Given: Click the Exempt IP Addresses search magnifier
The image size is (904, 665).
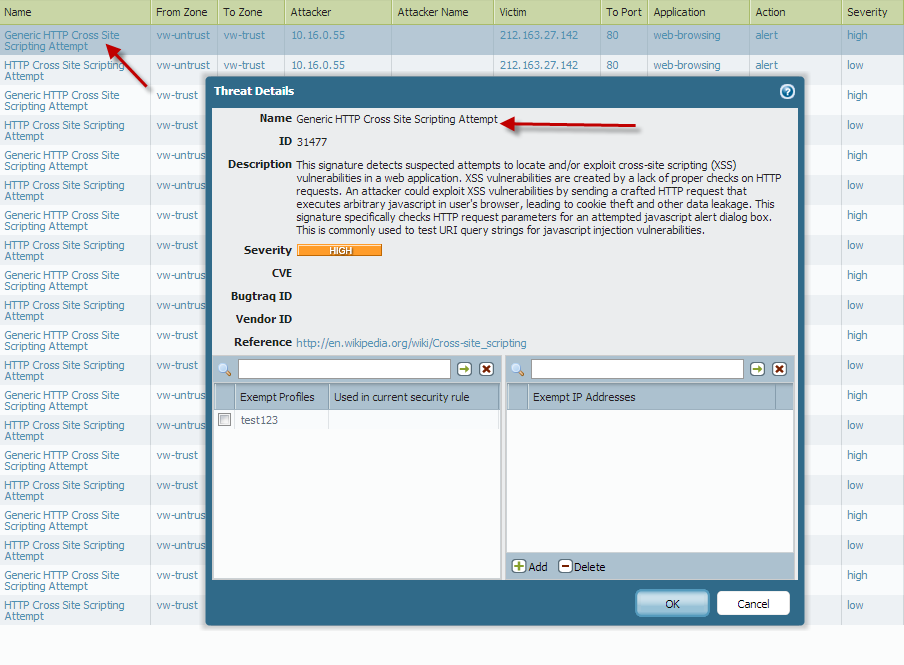Looking at the screenshot, I should [518, 370].
